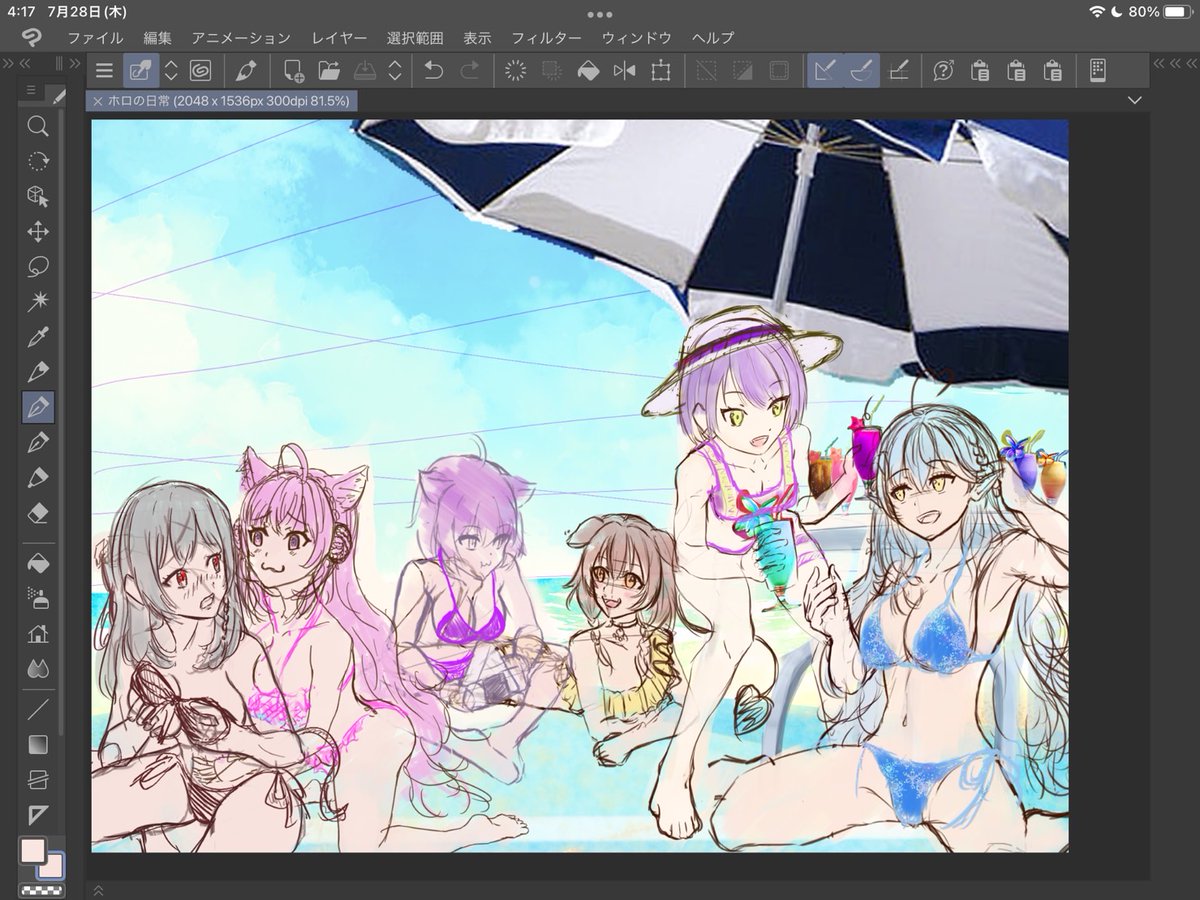1200x900 pixels.
Task: Select the Eraser tool
Action: point(38,512)
